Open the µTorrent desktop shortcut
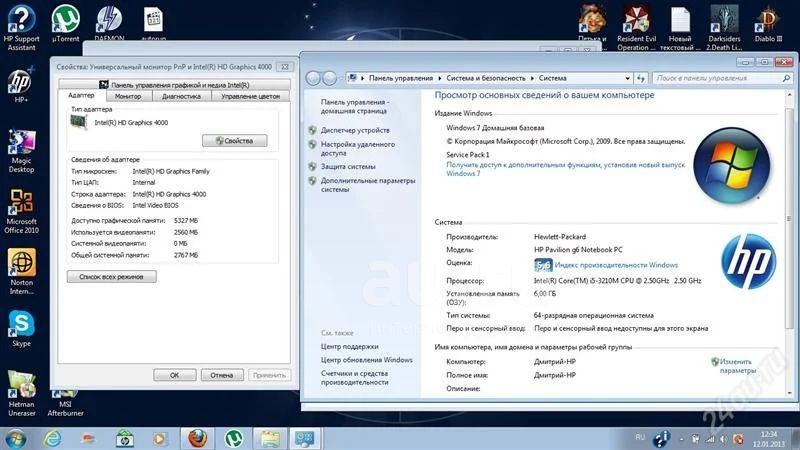Viewport: 800px width, 450px height. pyautogui.click(x=65, y=23)
